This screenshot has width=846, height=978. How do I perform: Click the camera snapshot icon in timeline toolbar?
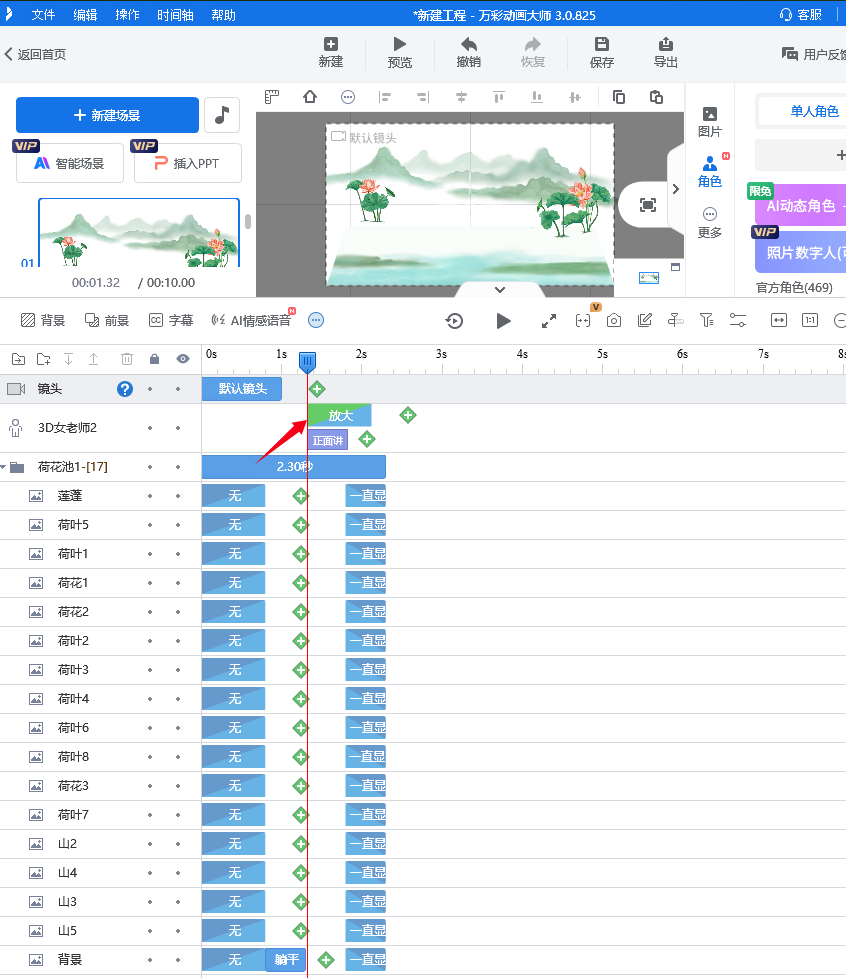pyautogui.click(x=614, y=320)
